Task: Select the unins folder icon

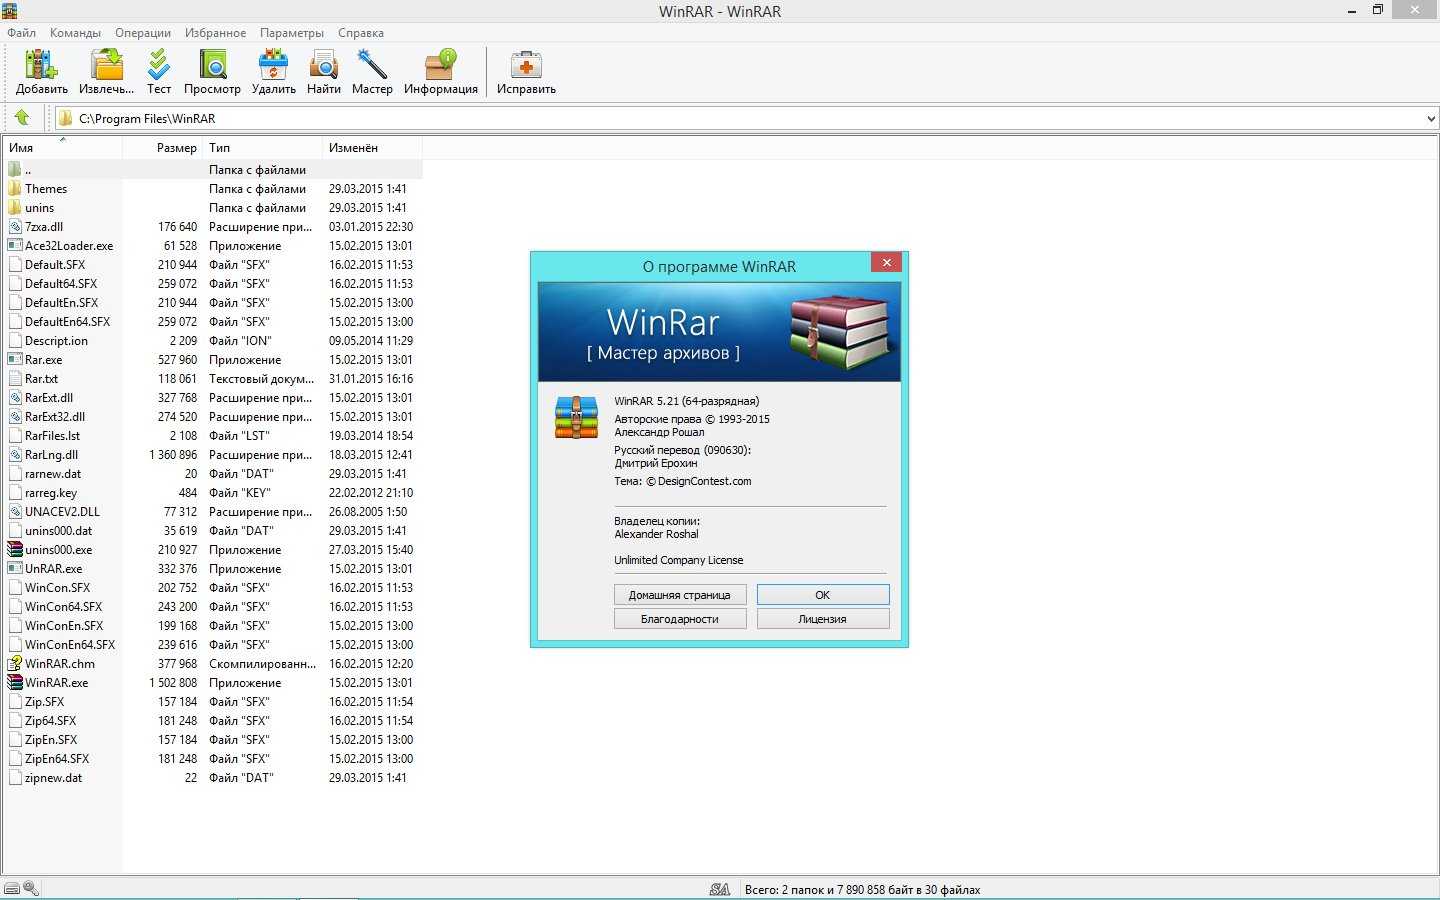Action: tap(14, 207)
